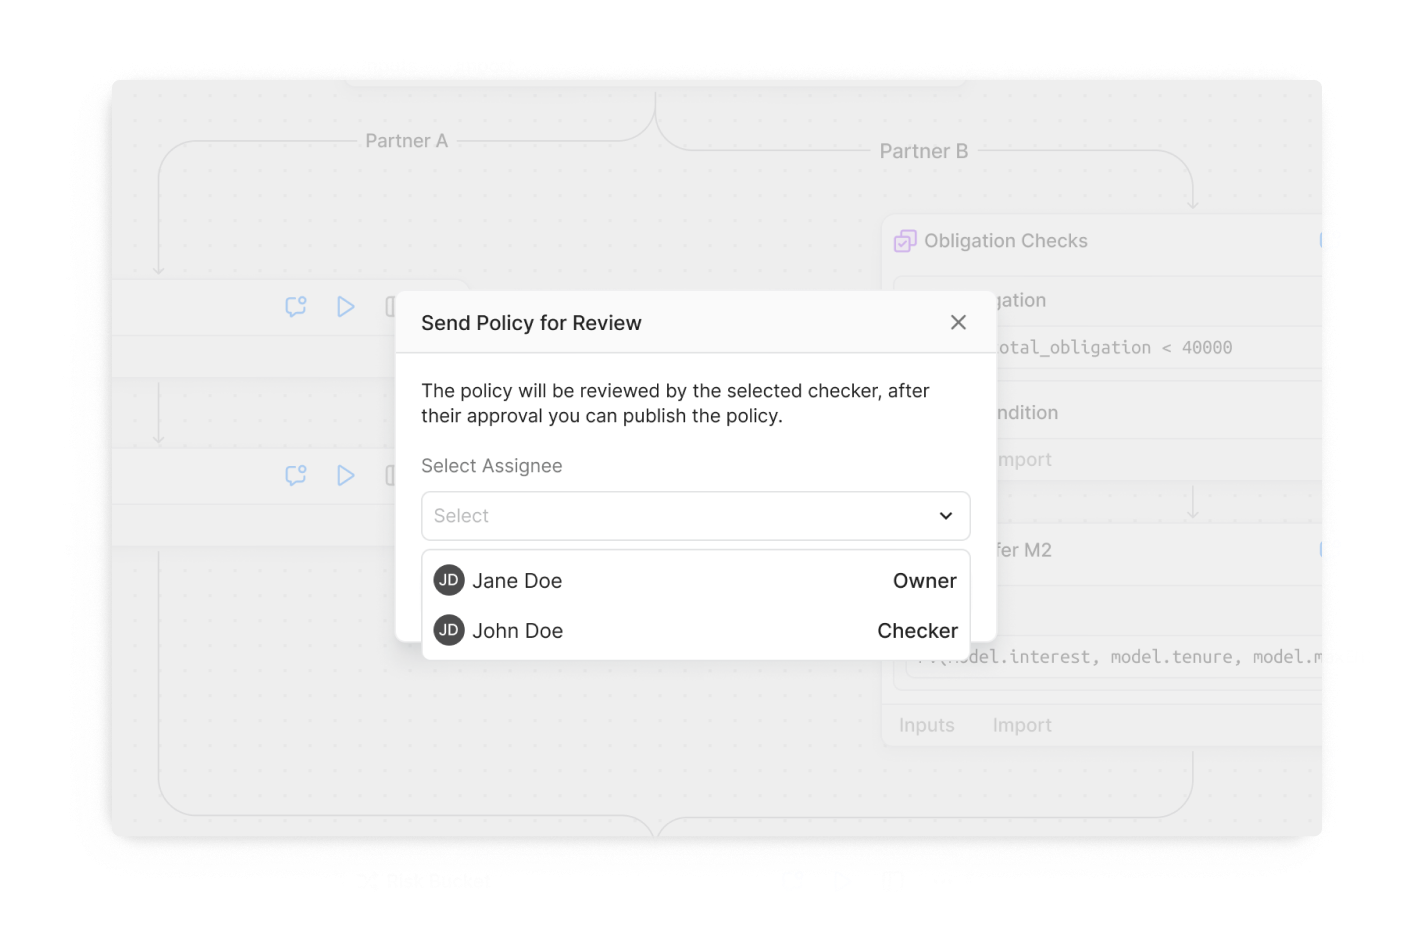This screenshot has height=949, width=1402.
Task: Switch to Import tab under Partner B node
Action: pos(1021,725)
